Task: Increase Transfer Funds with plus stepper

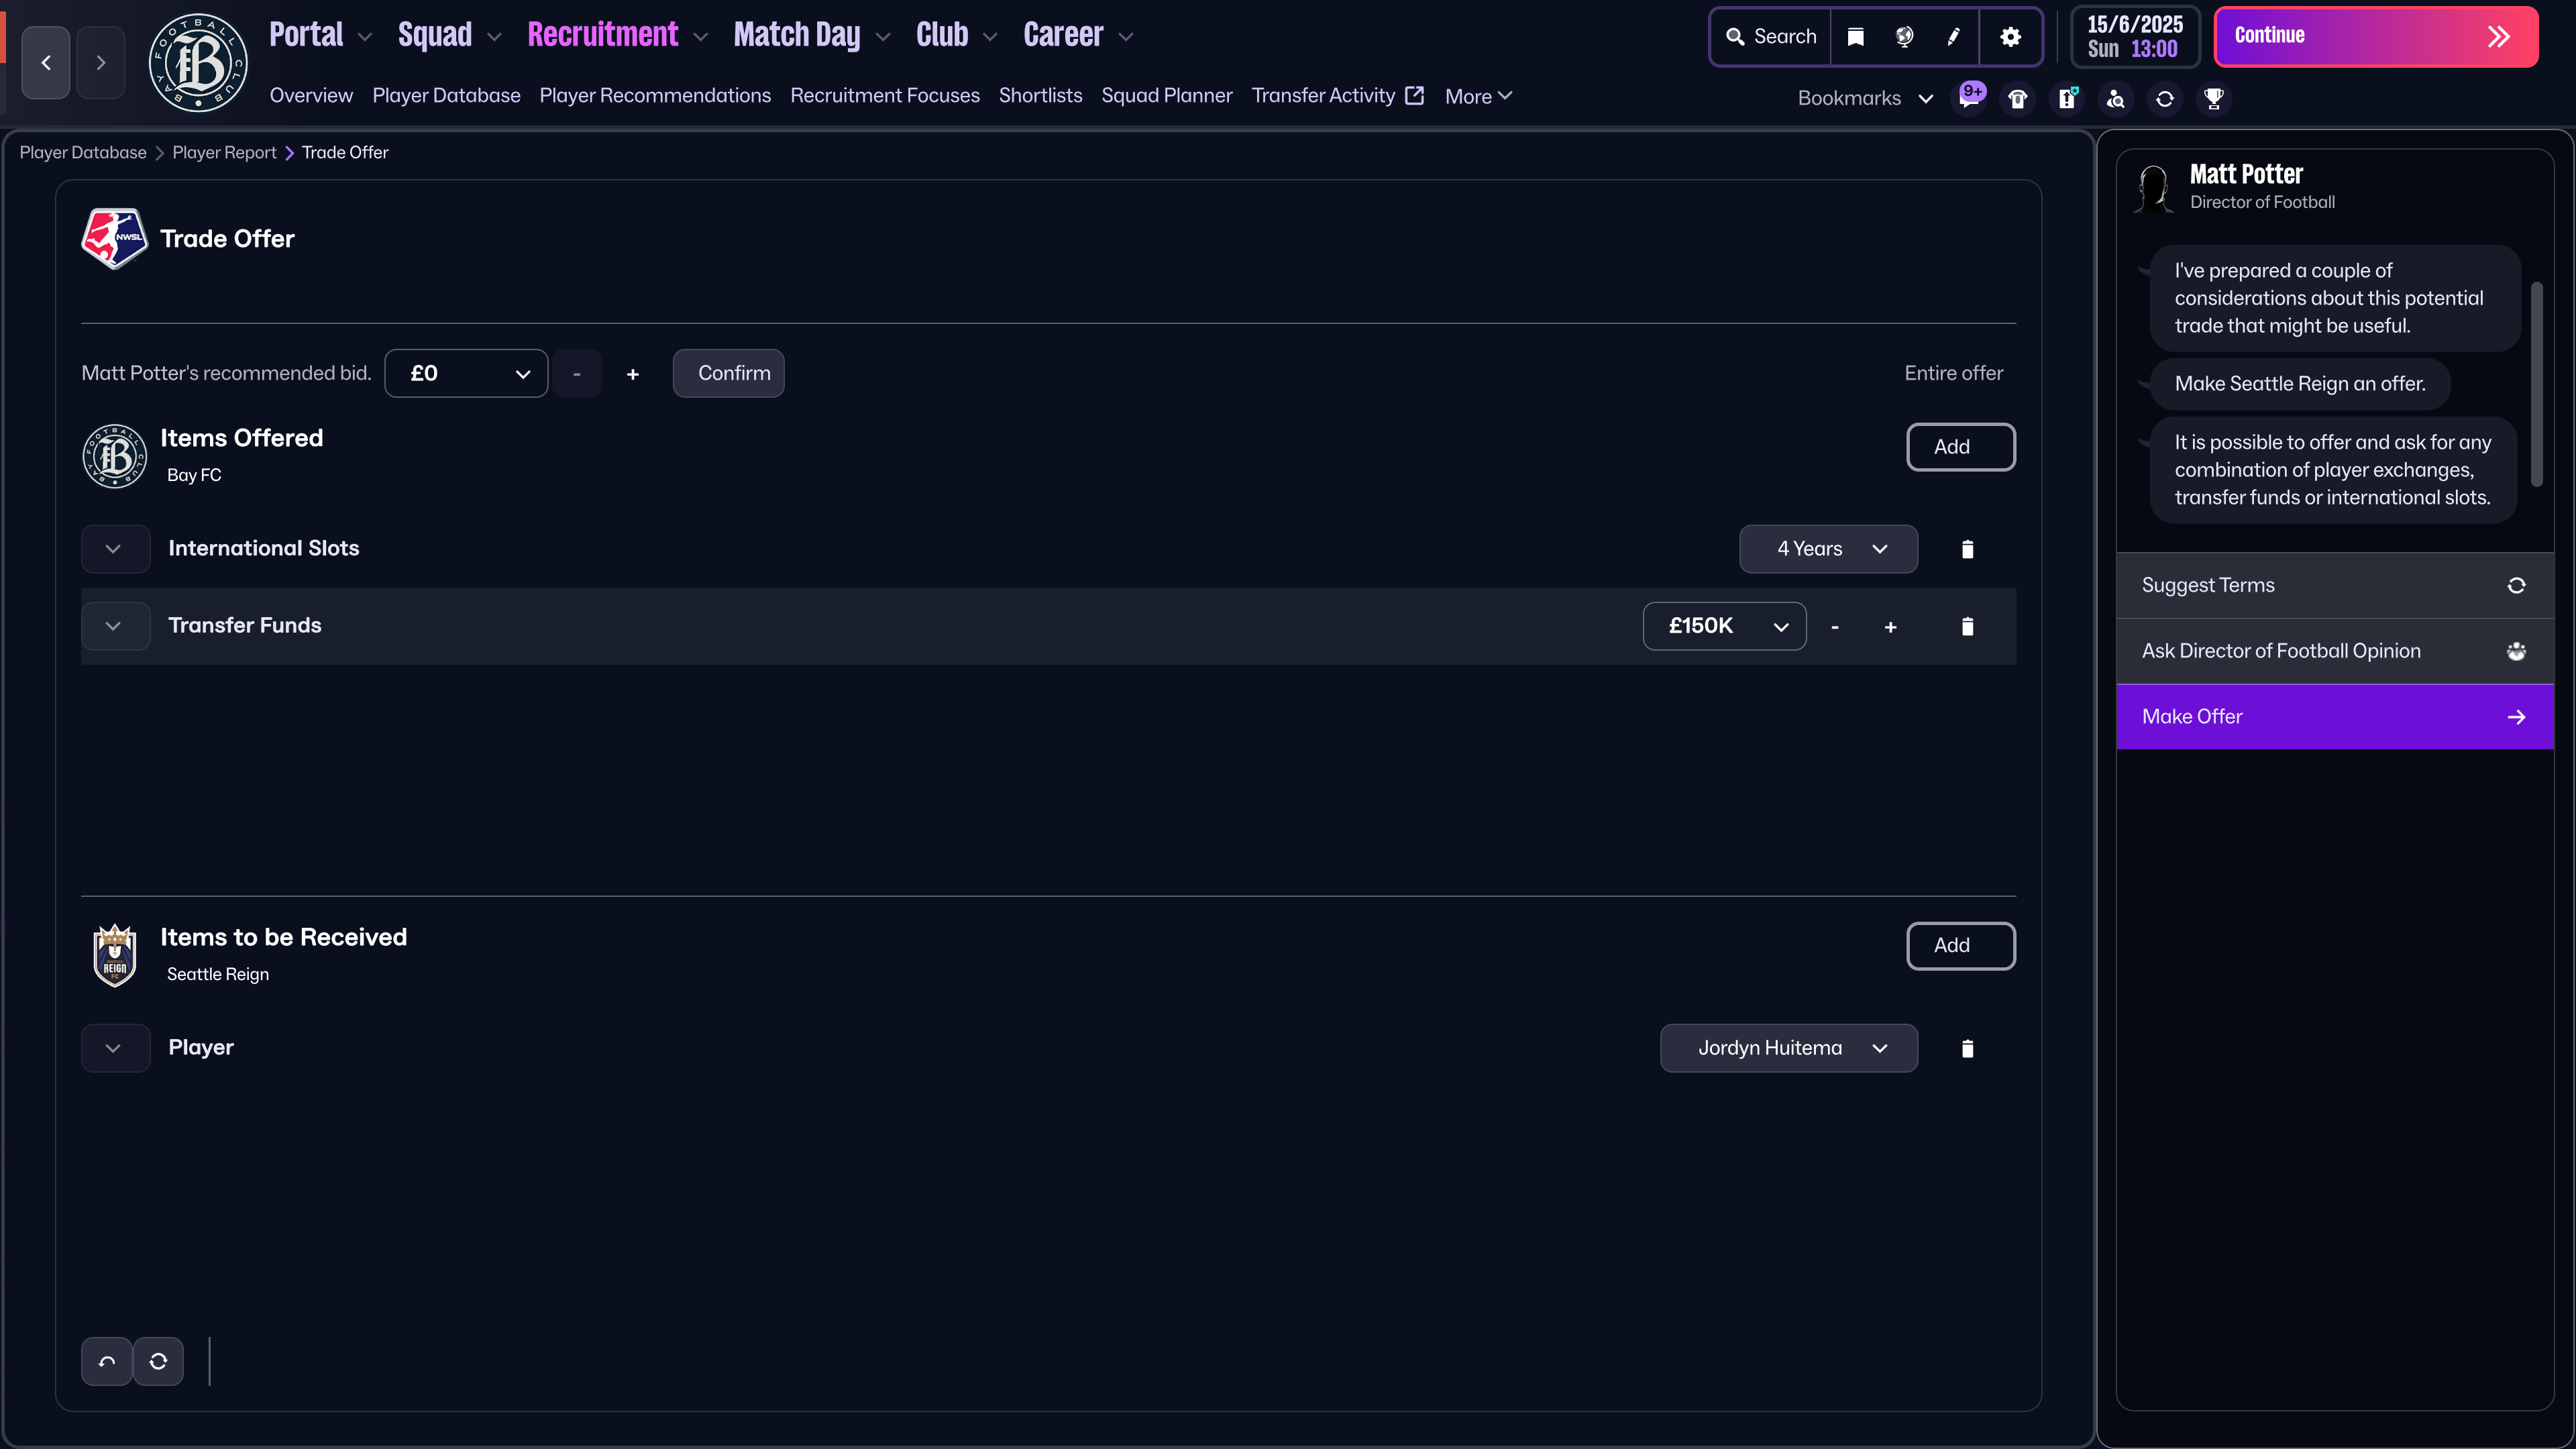Action: tap(1890, 627)
